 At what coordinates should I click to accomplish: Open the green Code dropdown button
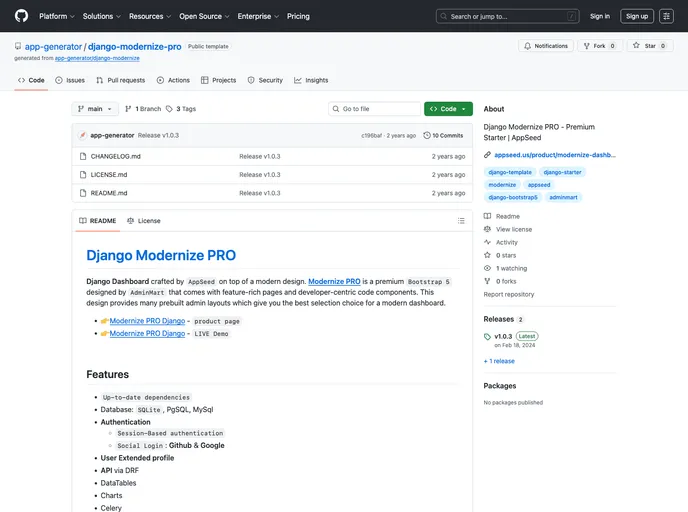[448, 109]
